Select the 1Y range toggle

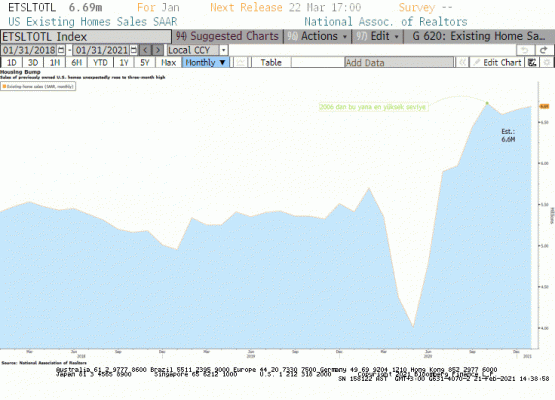124,63
